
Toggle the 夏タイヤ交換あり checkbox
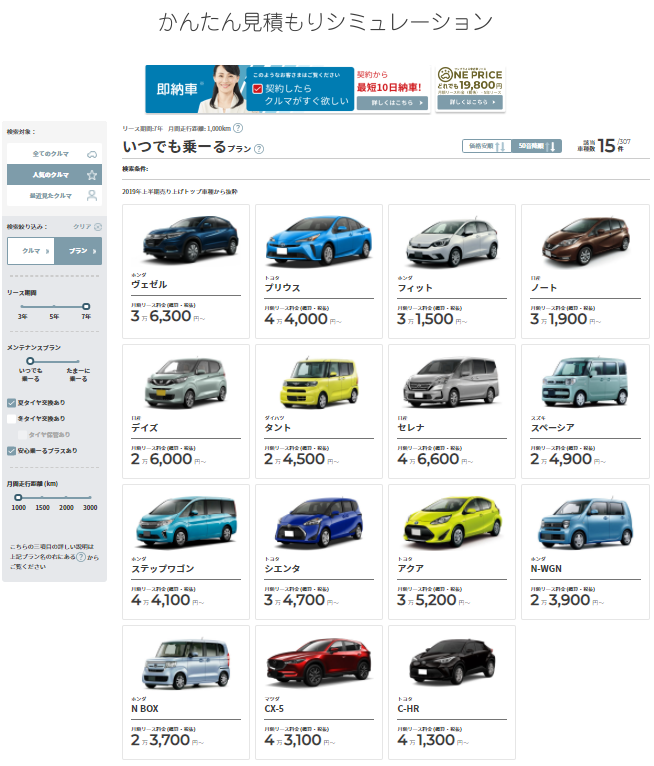[11, 403]
